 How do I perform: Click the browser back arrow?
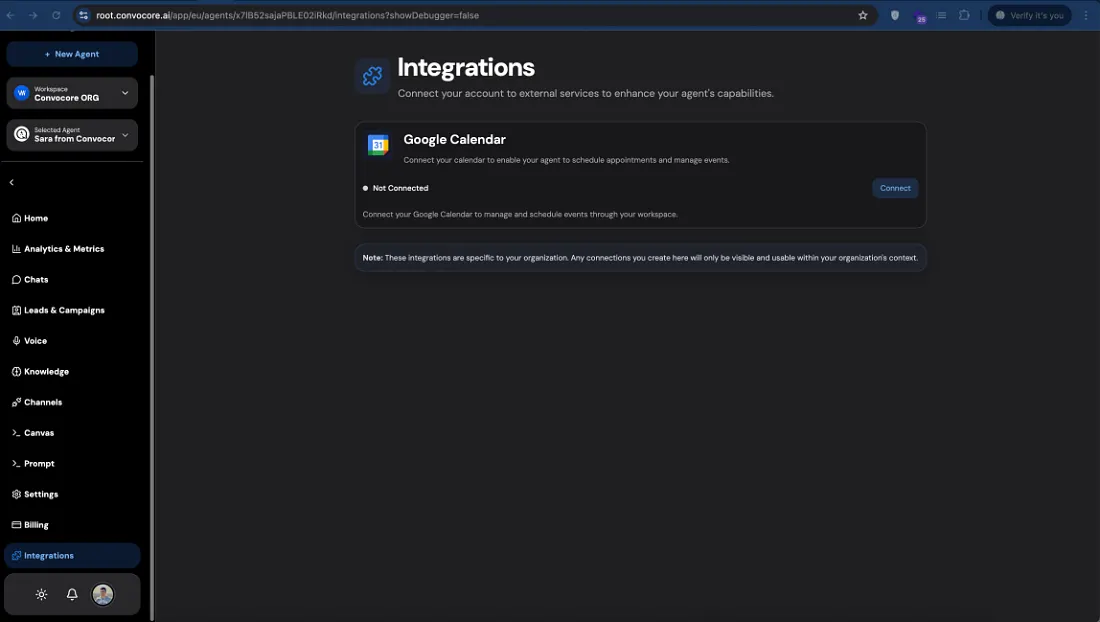tap(11, 15)
